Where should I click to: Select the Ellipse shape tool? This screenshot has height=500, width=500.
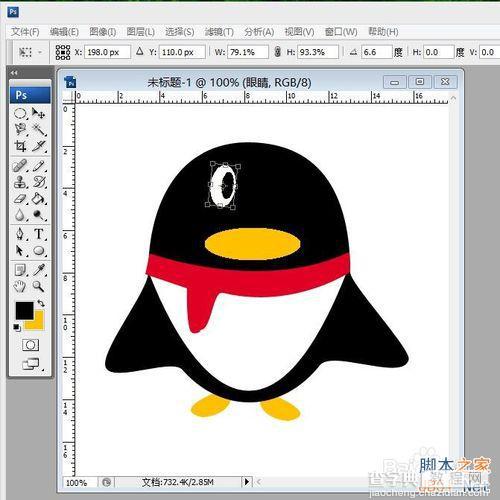(39, 250)
